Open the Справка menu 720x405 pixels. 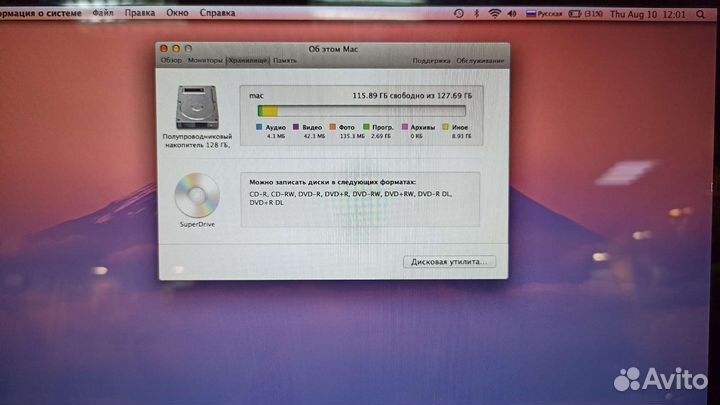click(217, 13)
